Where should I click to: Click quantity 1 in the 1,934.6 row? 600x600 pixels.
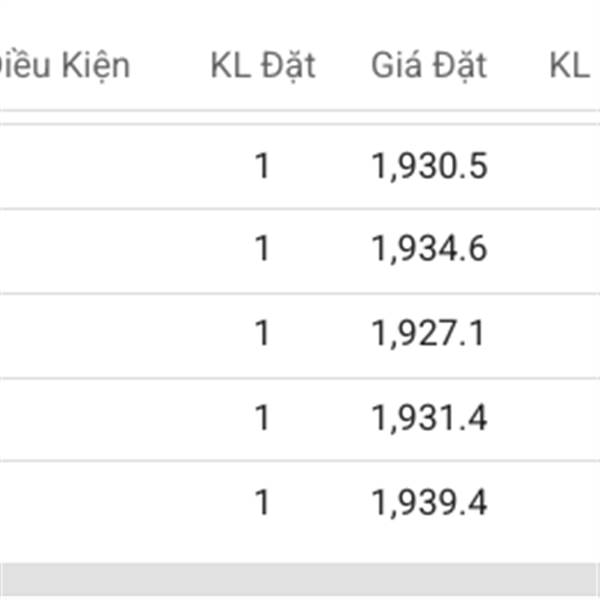262,249
